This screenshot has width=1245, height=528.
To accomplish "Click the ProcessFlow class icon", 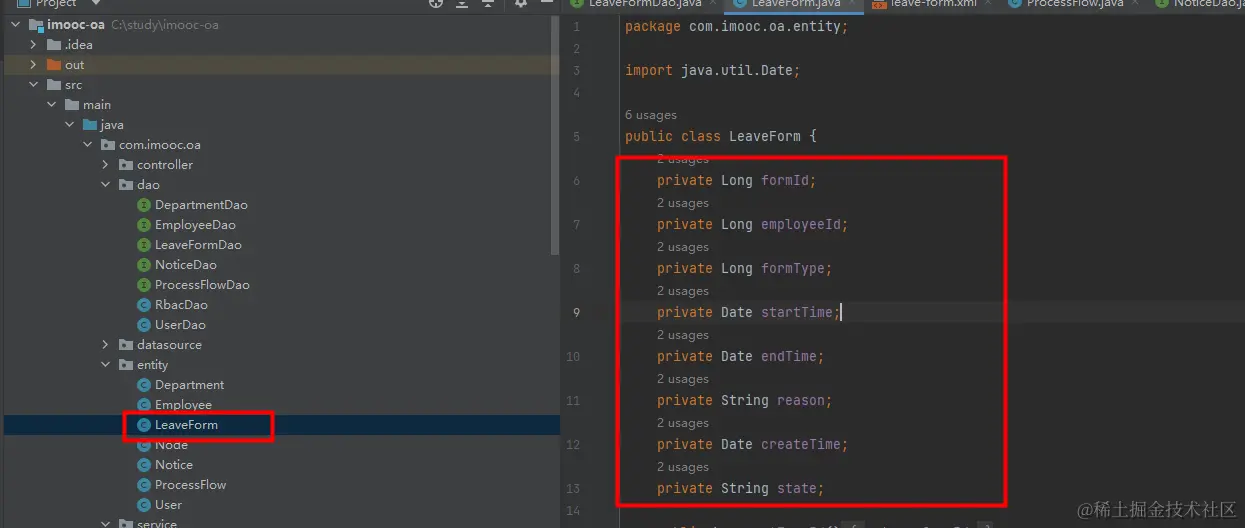I will click(x=144, y=485).
